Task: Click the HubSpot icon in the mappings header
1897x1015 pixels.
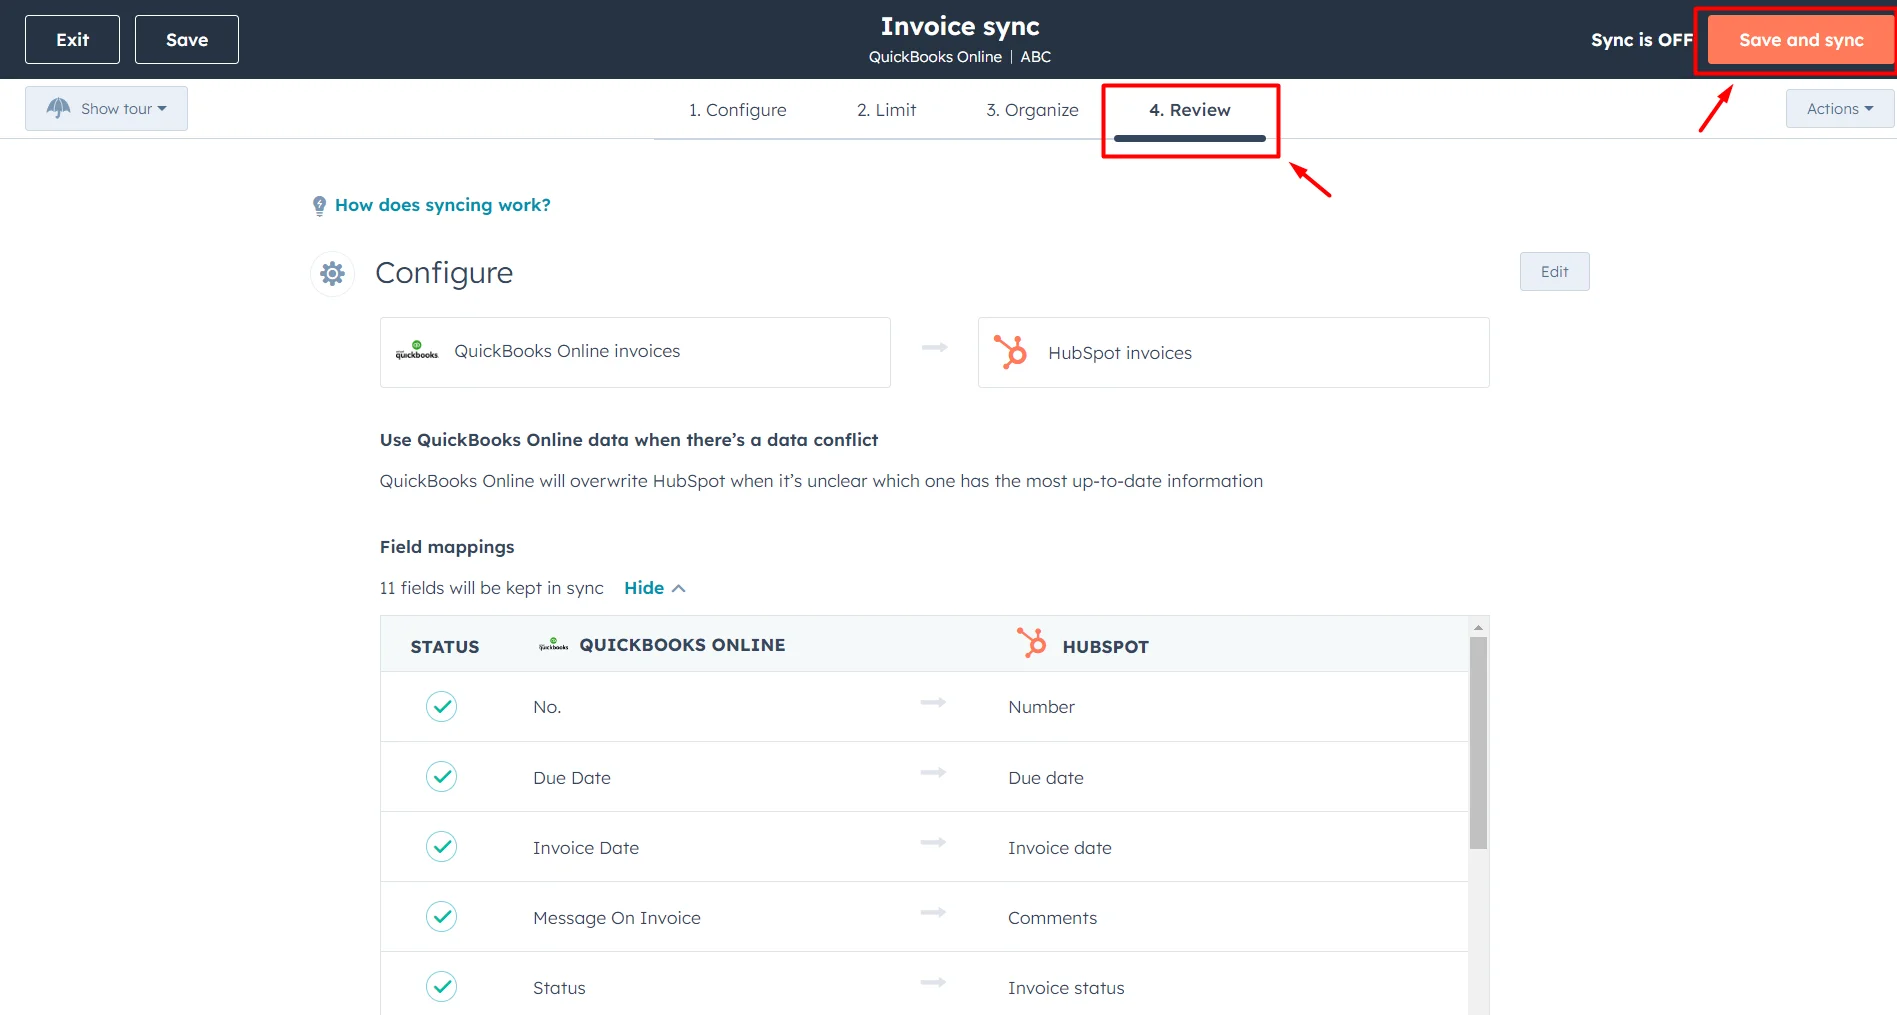Action: (x=1029, y=644)
